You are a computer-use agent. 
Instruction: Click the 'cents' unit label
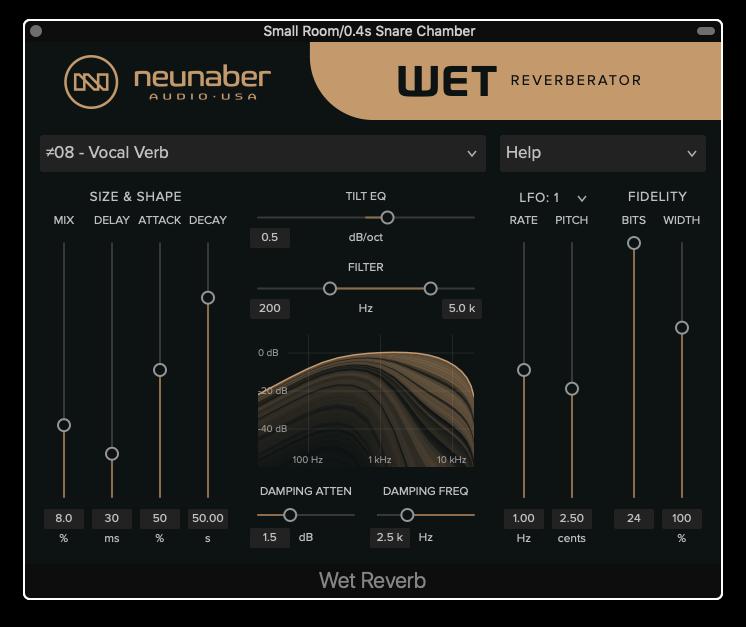(572, 539)
